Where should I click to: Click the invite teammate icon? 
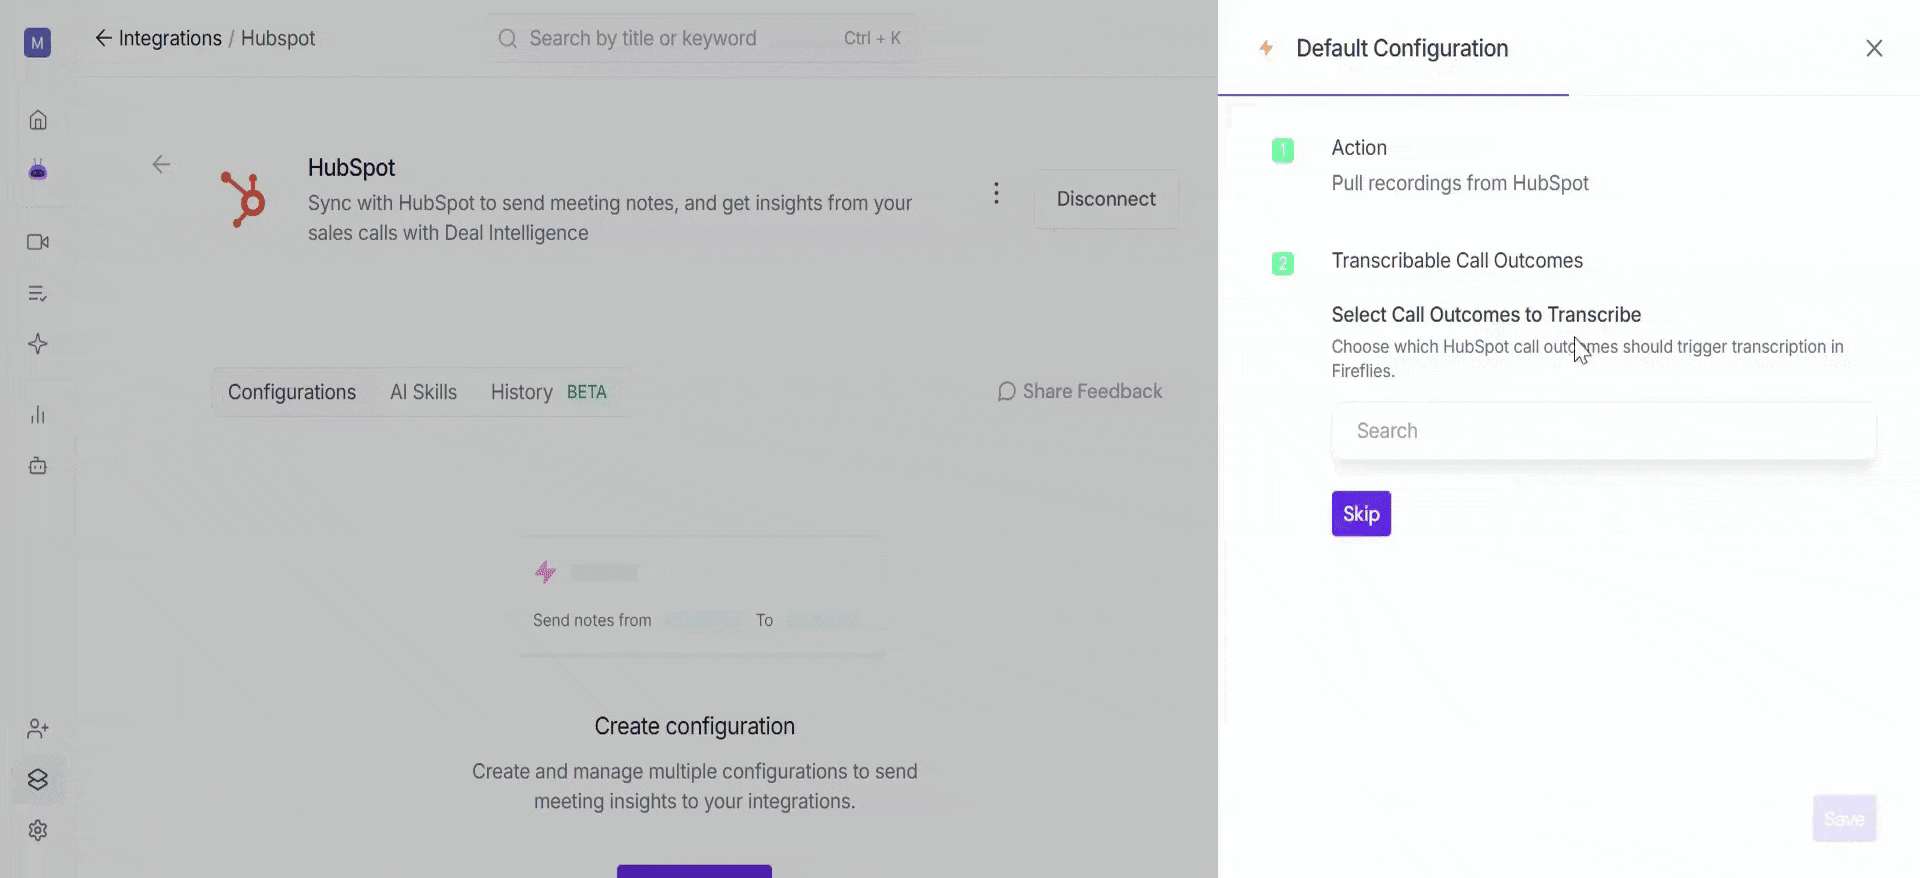38,729
